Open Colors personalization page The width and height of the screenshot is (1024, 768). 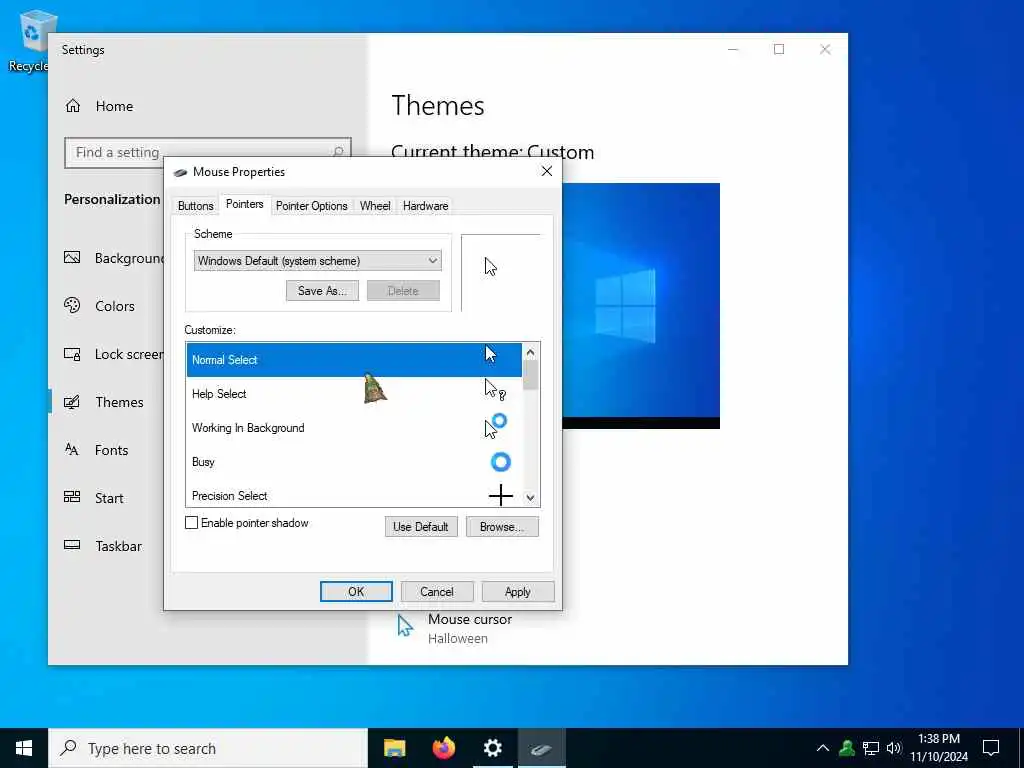99,306
